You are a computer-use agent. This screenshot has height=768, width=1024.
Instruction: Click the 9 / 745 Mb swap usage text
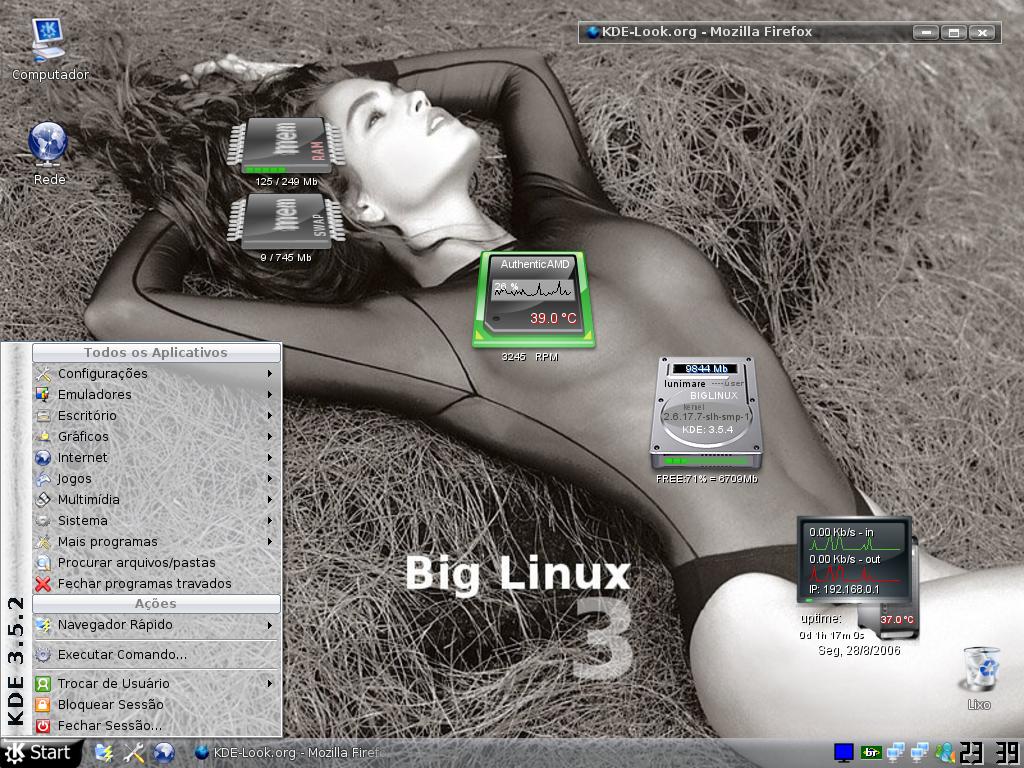tap(286, 257)
